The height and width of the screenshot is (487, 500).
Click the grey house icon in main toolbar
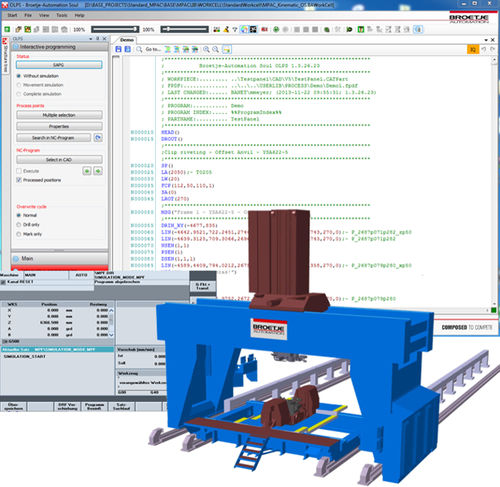point(64,29)
